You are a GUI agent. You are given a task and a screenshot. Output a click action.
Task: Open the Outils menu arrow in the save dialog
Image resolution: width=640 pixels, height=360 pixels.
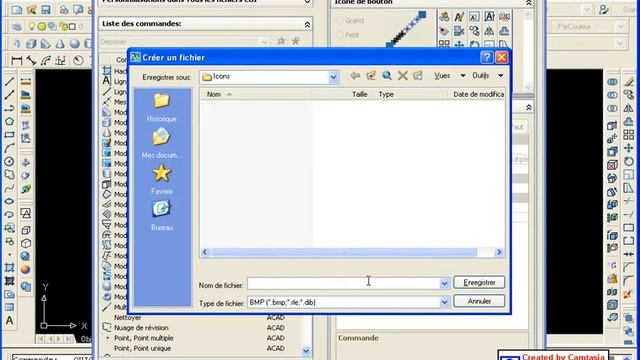point(500,76)
